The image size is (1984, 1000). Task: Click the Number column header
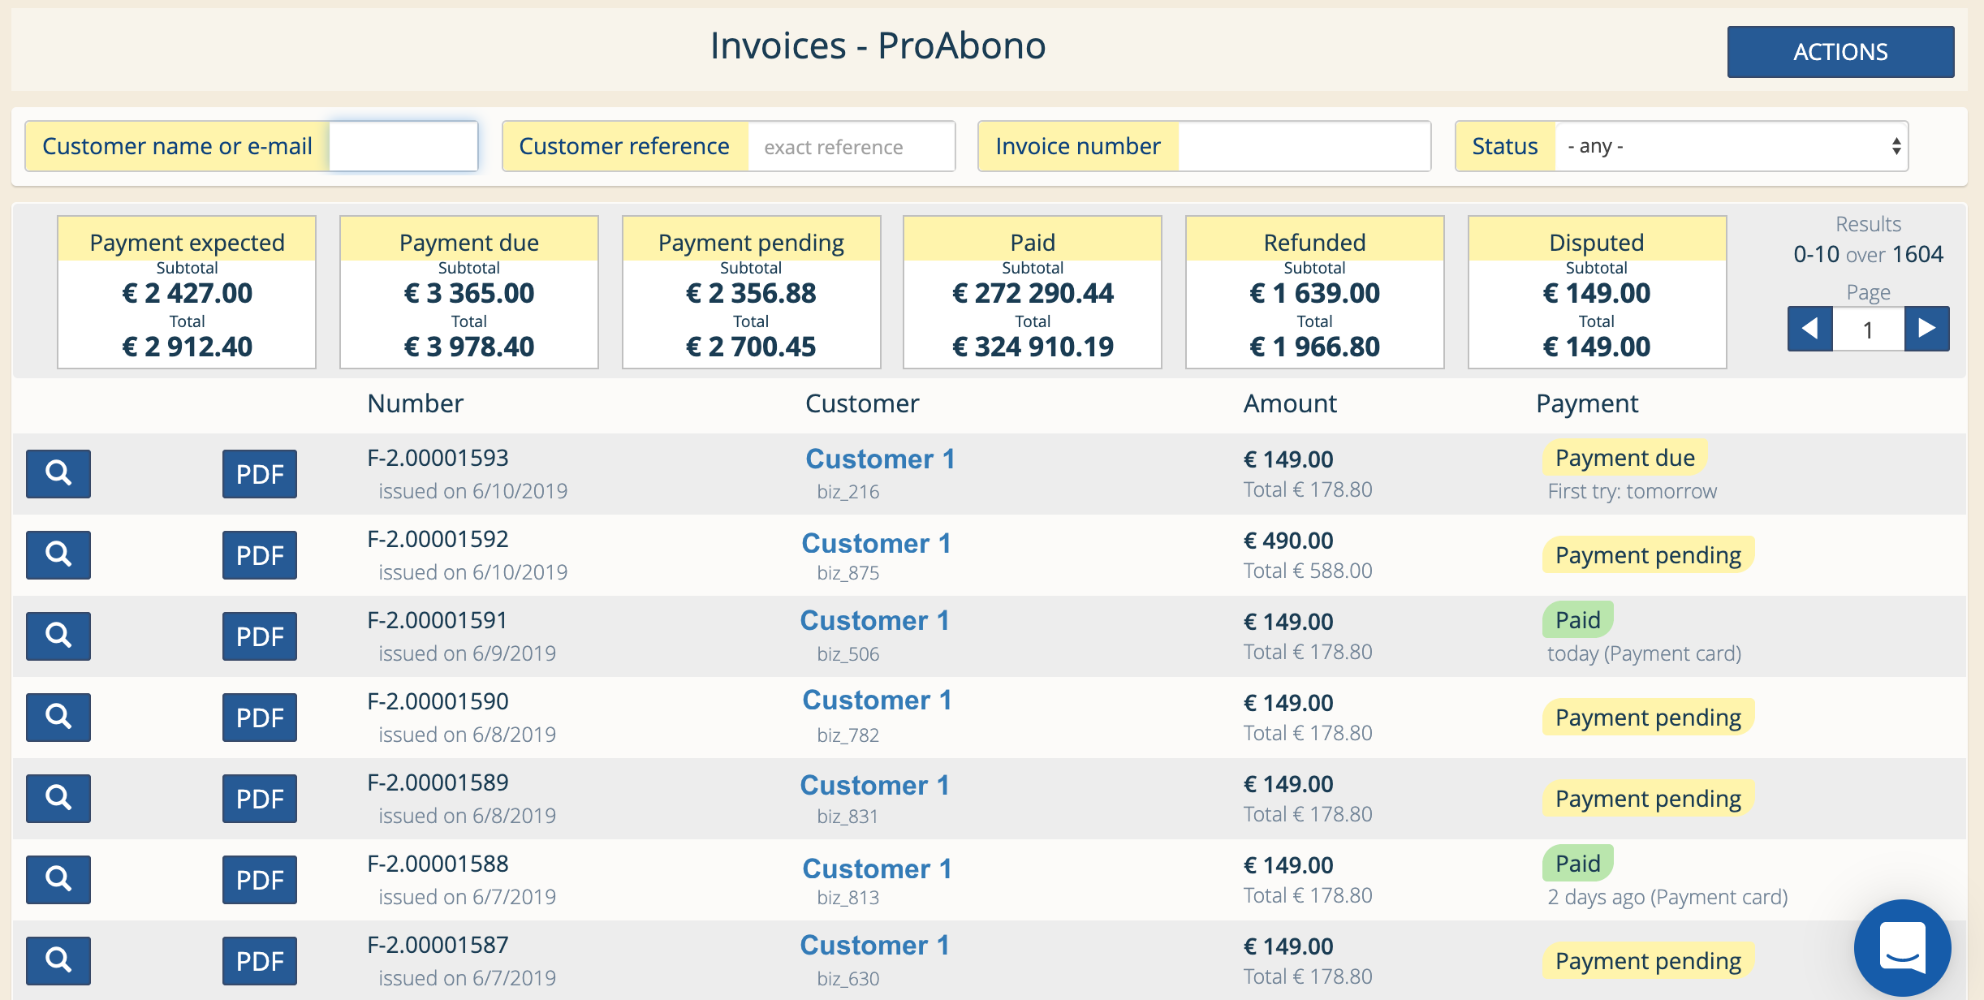click(x=415, y=403)
